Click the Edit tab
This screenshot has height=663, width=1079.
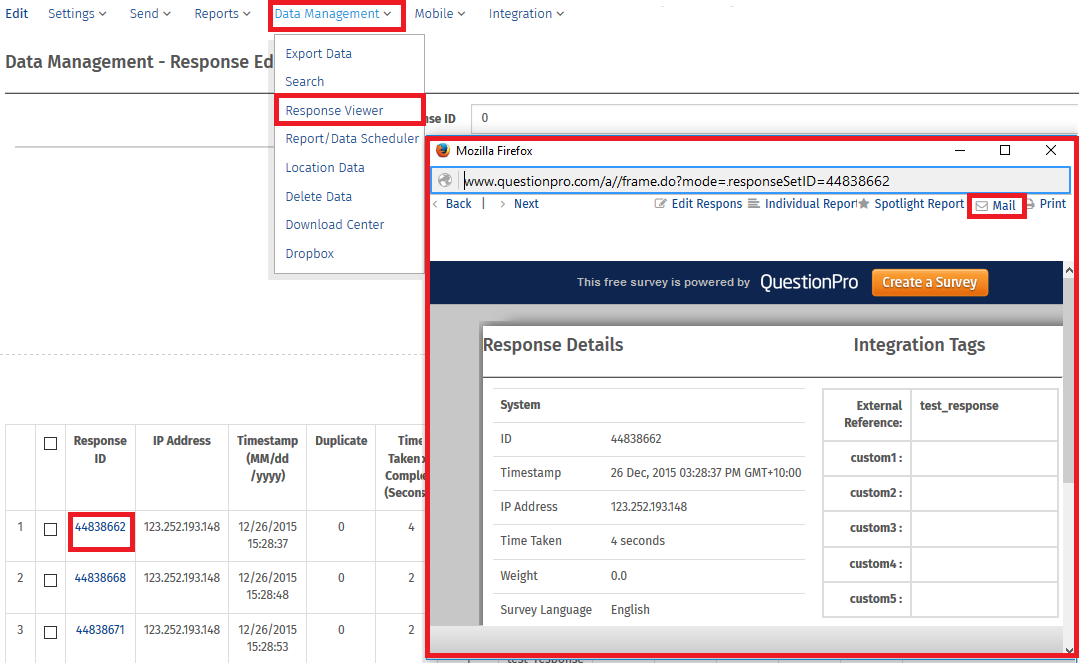tap(17, 14)
